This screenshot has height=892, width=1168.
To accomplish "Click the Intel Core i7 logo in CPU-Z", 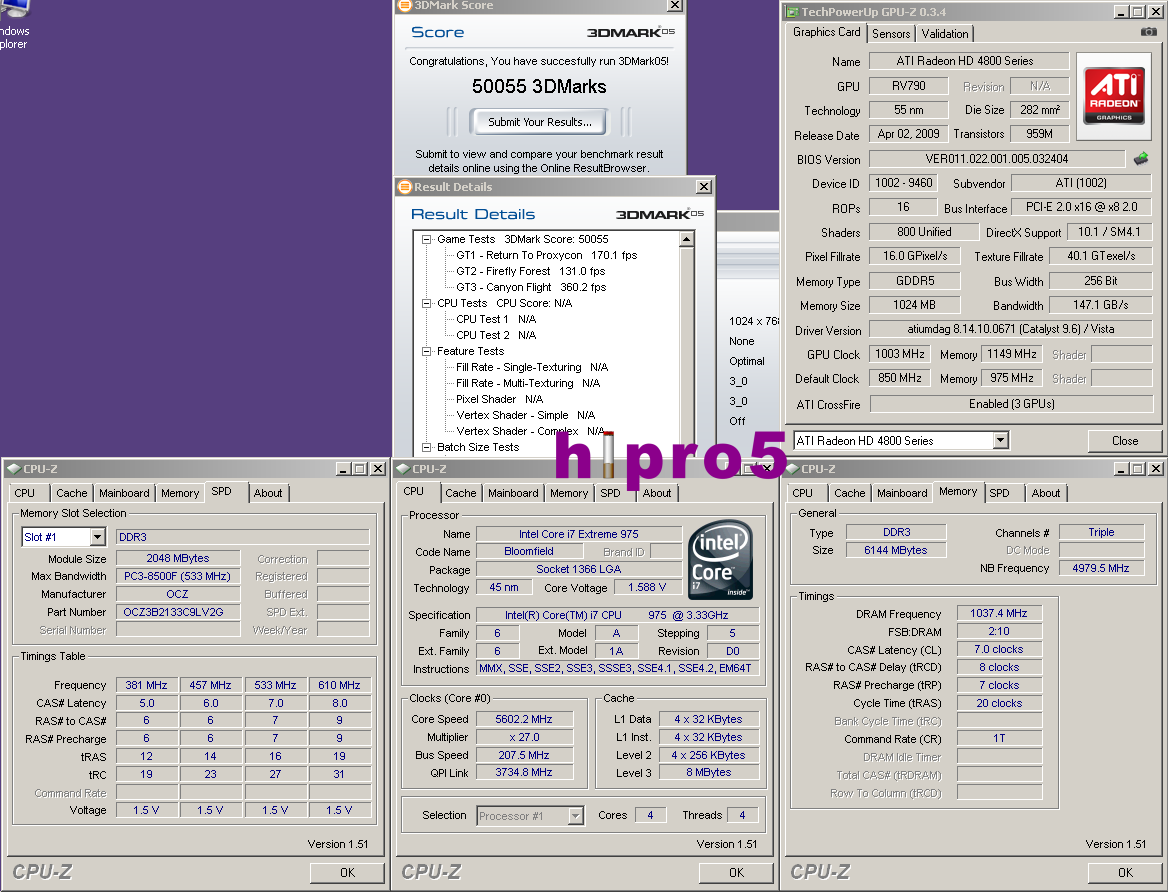I will 720,560.
